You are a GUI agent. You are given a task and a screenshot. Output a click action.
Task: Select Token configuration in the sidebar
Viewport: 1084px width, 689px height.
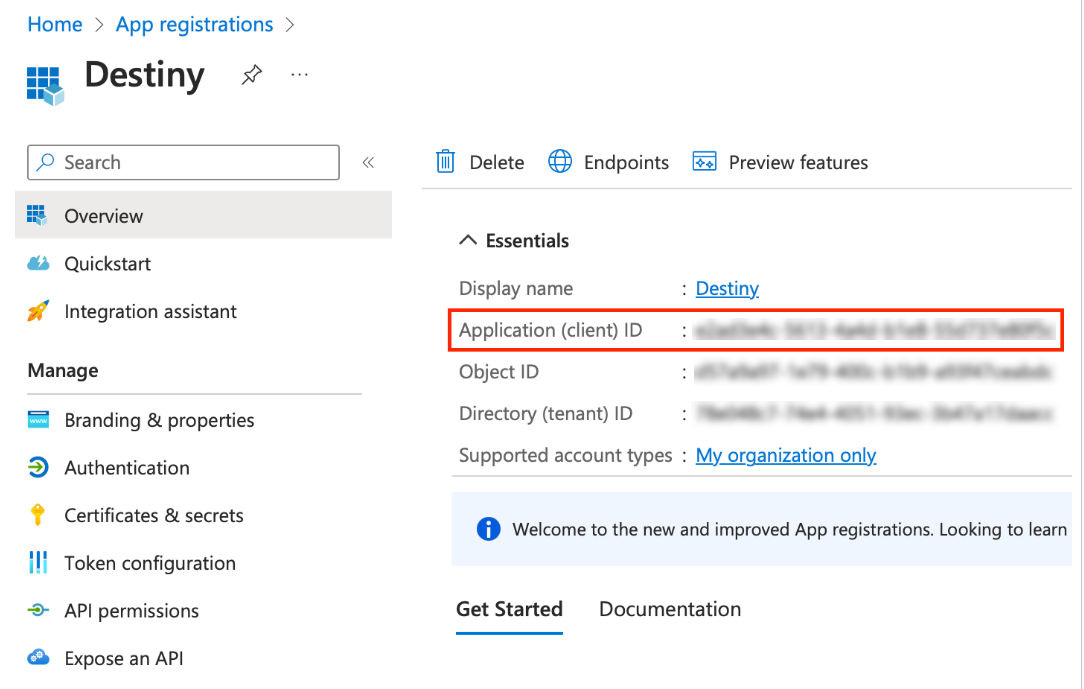pyautogui.click(x=149, y=563)
